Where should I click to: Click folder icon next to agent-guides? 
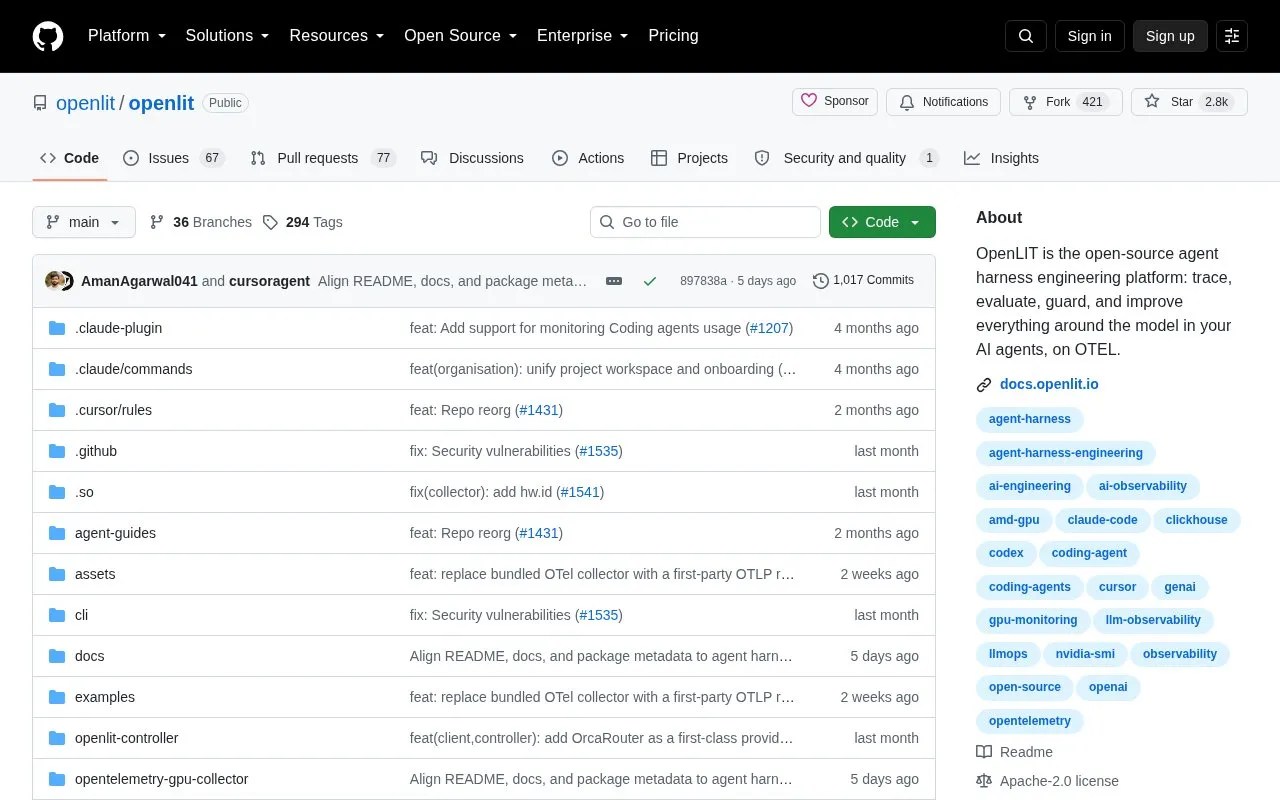click(x=57, y=533)
